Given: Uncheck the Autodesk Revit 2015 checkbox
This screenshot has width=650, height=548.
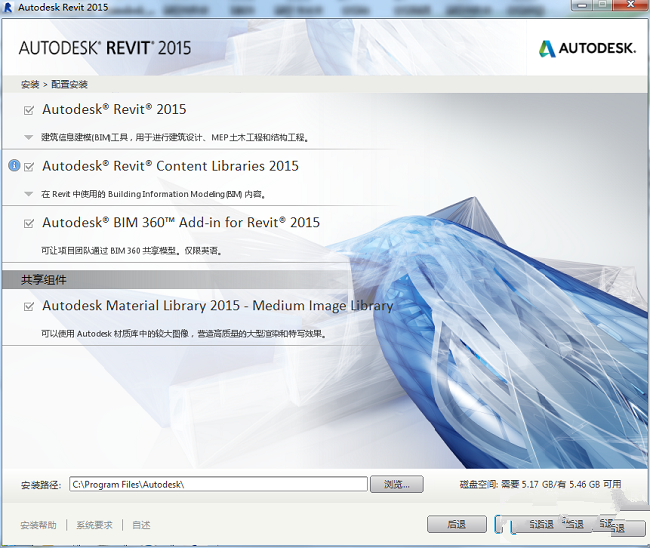Looking at the screenshot, I should [x=29, y=110].
